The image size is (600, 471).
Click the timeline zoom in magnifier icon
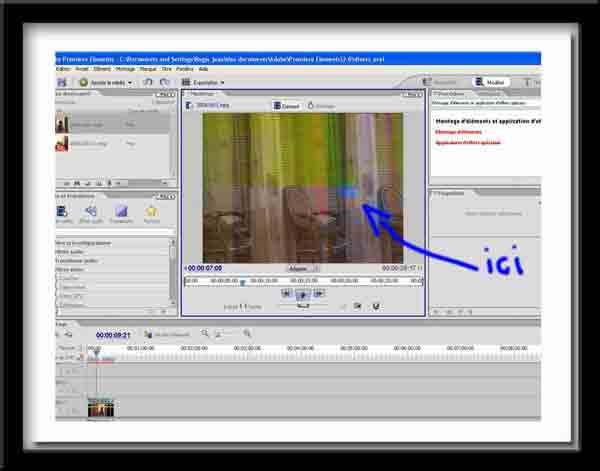point(247,334)
